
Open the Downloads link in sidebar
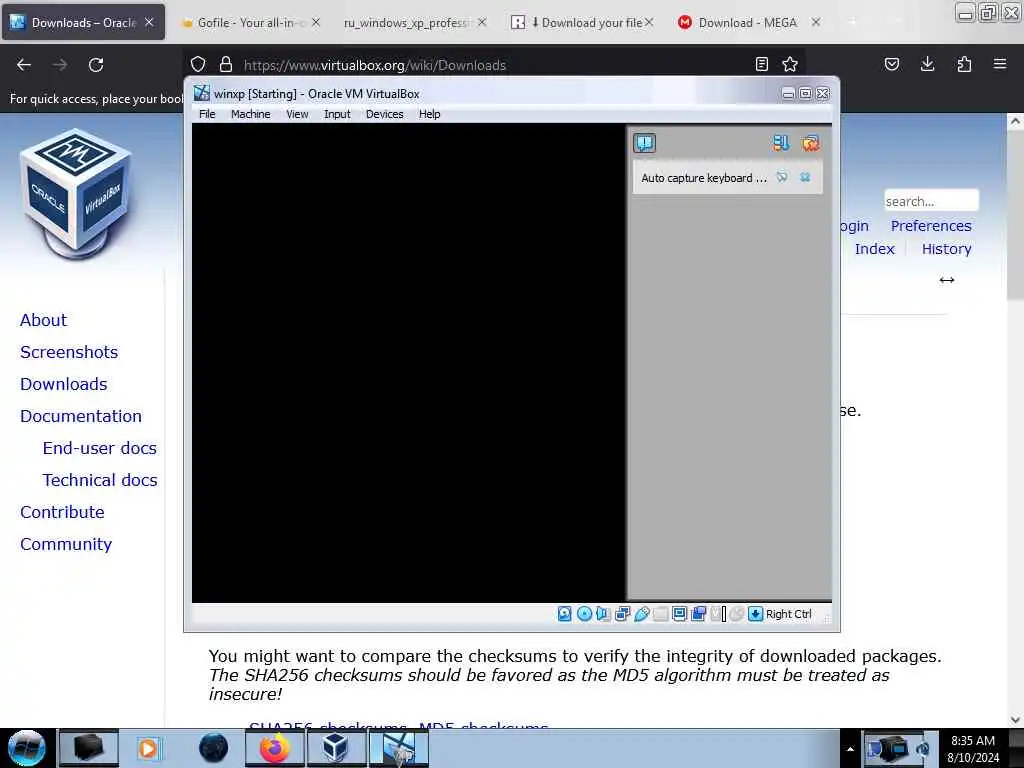pyautogui.click(x=63, y=384)
